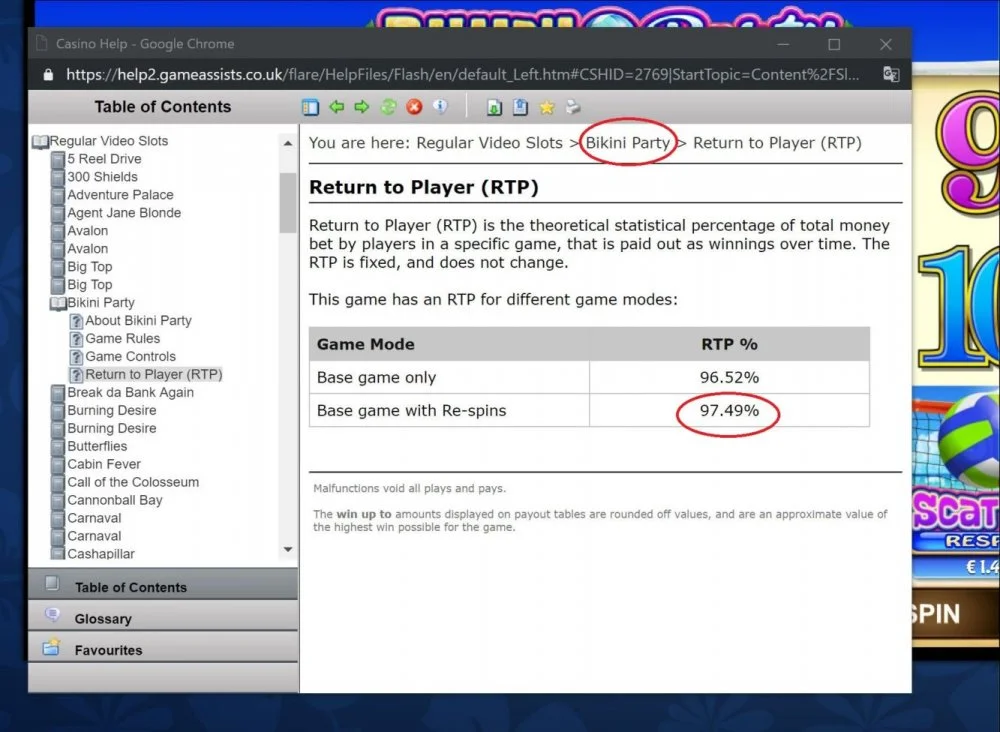Click the Butterflies tree entry
The width and height of the screenshot is (1000, 732).
[x=97, y=446]
